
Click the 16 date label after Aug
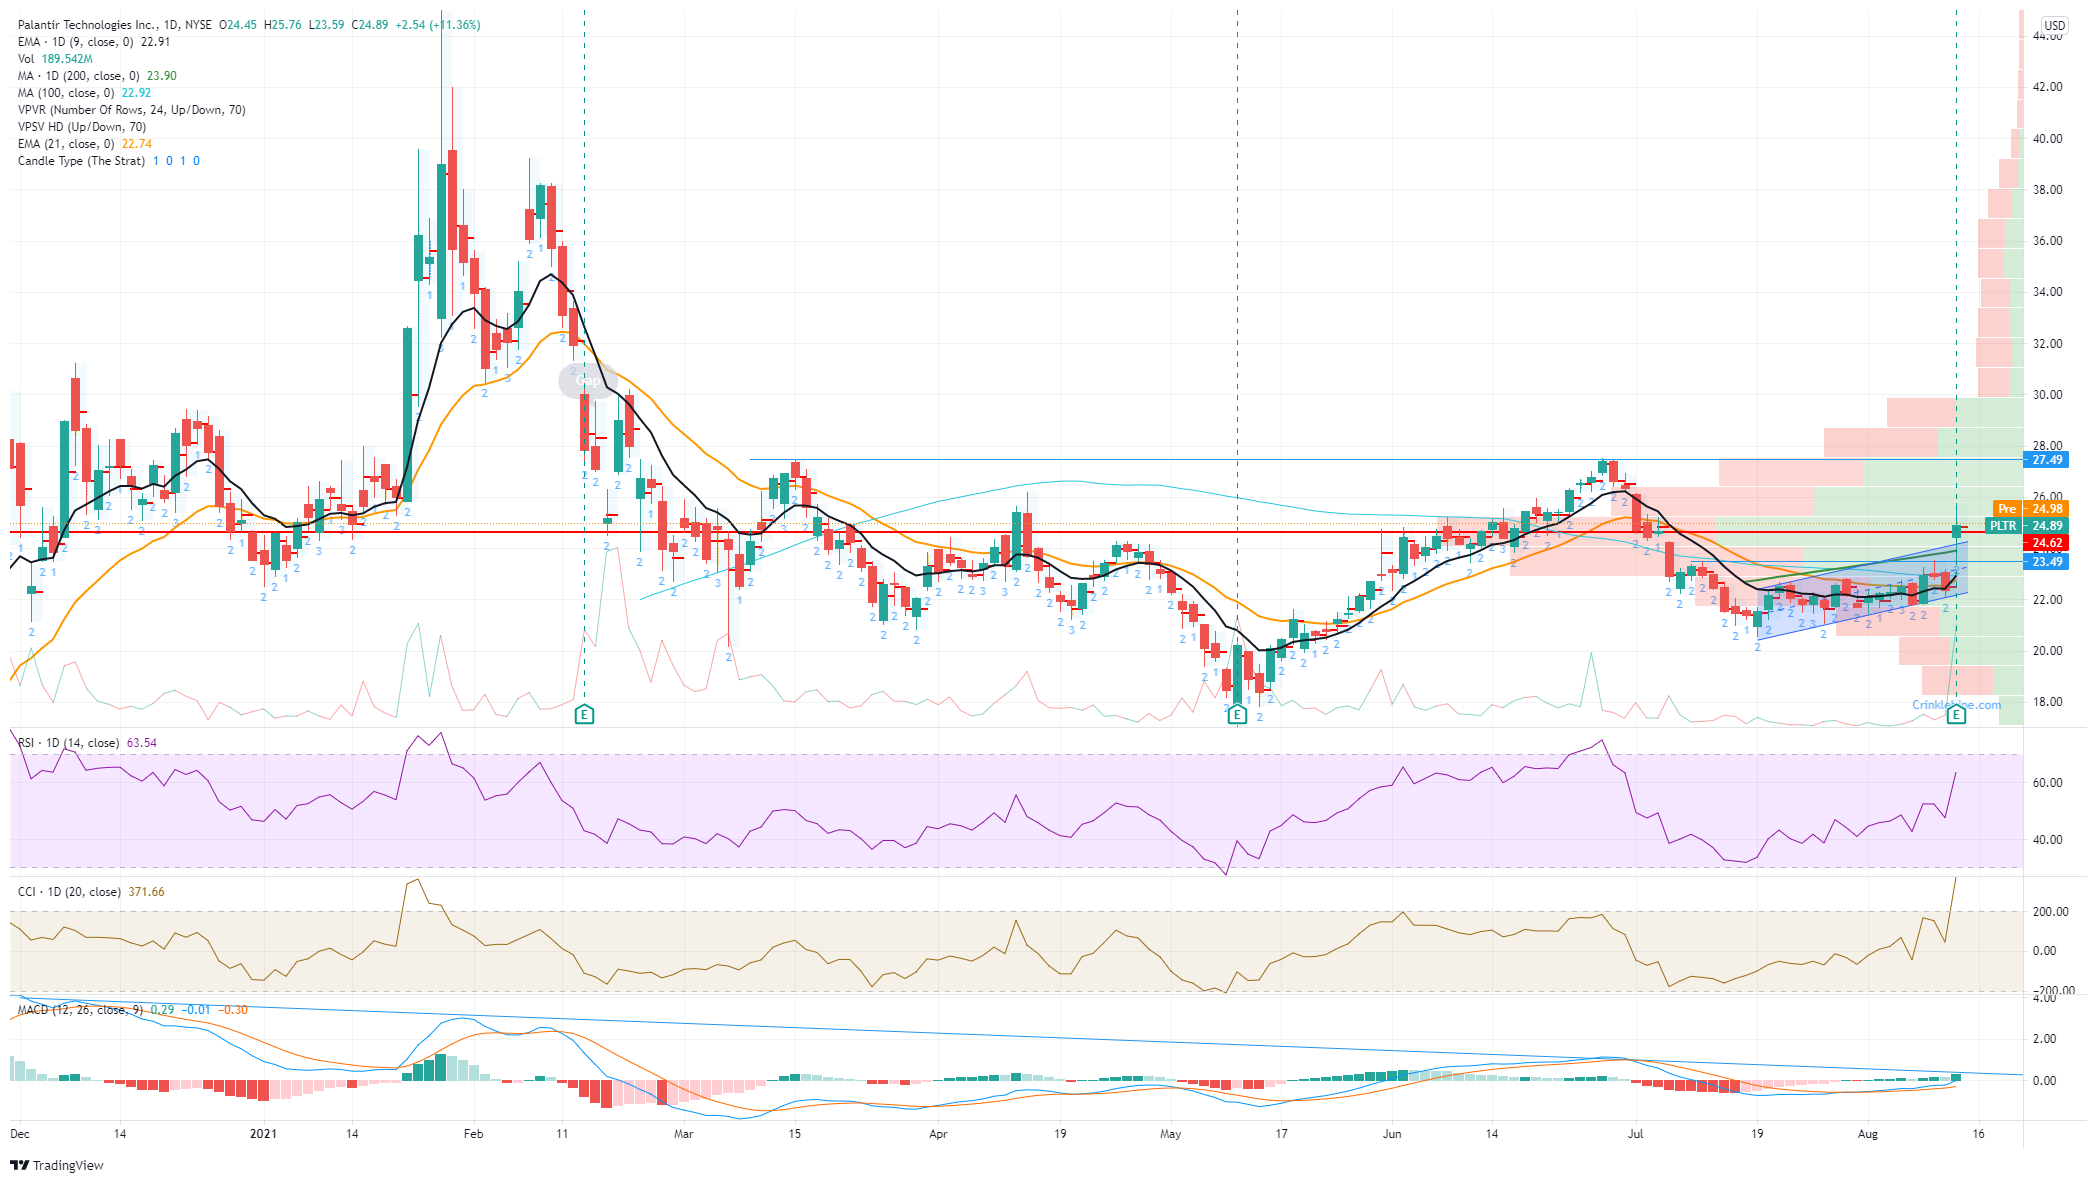click(x=1978, y=1134)
